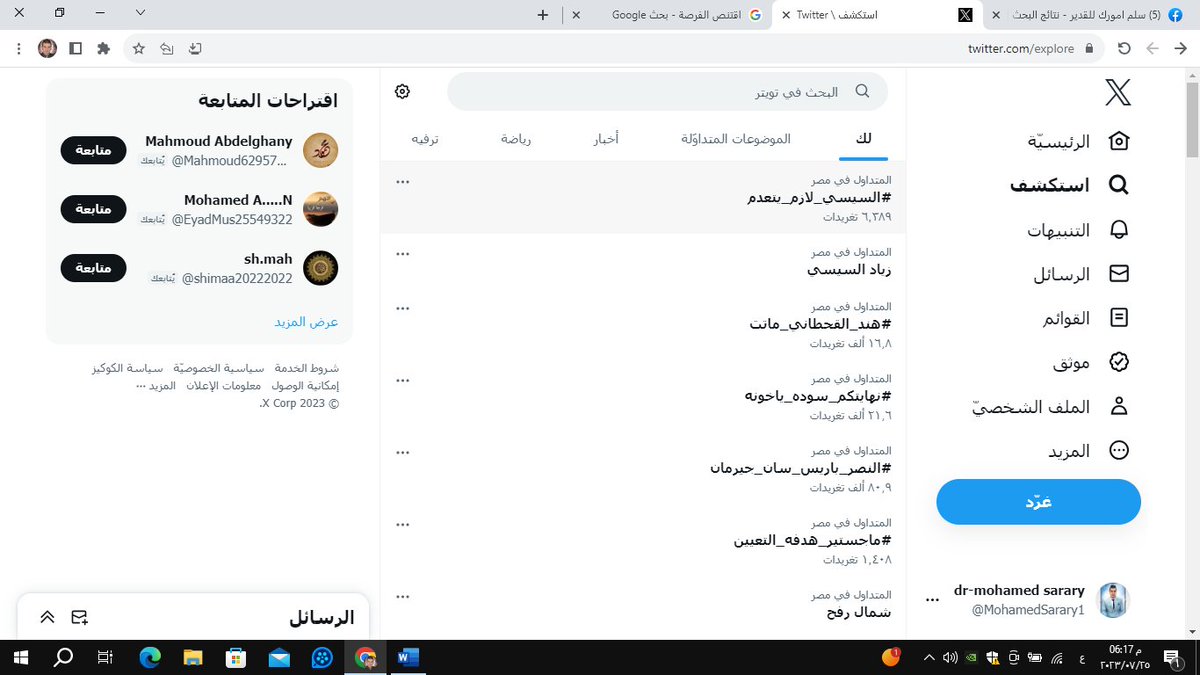Toggle Chrome side panel icon
The width and height of the screenshot is (1200, 675).
[75, 48]
